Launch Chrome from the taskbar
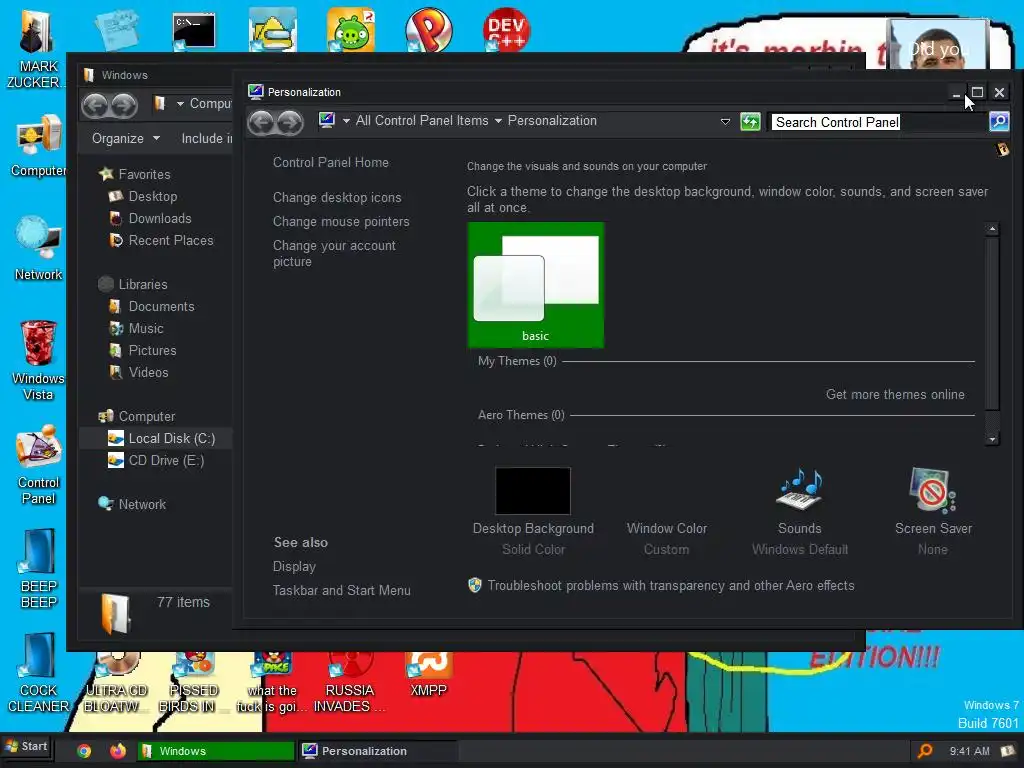This screenshot has height=768, width=1024. (x=84, y=751)
